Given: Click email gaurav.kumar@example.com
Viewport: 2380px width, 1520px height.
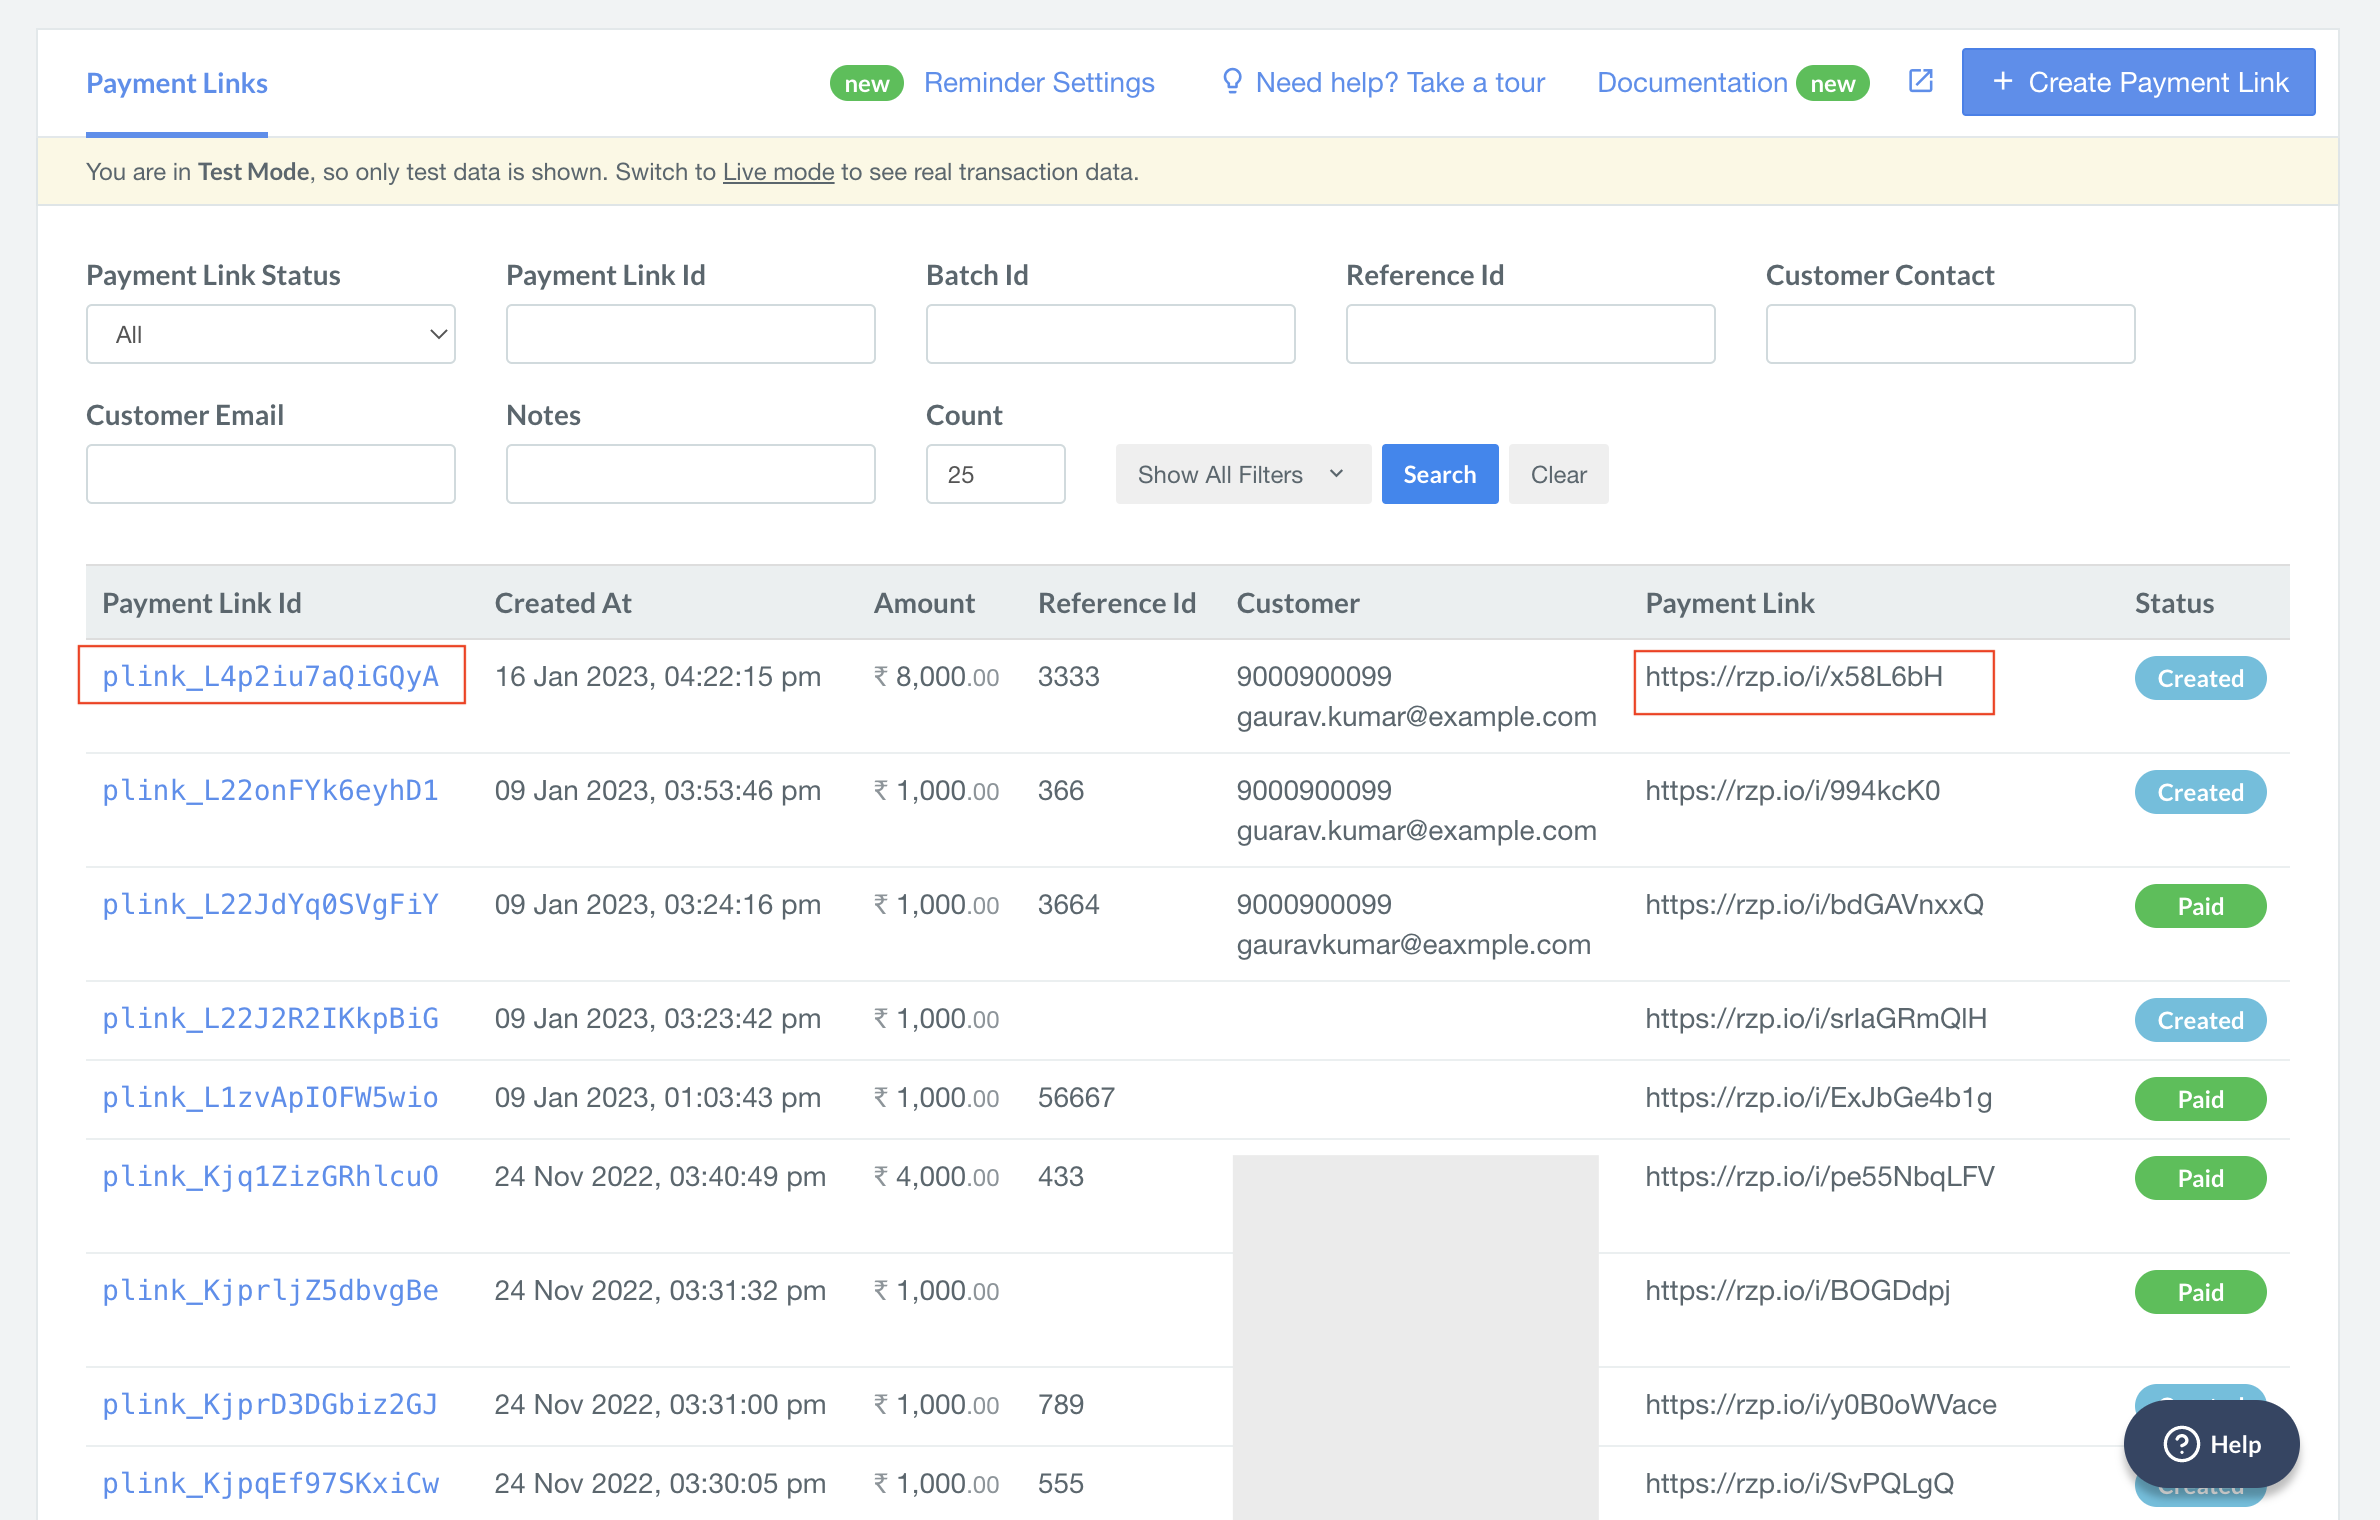Looking at the screenshot, I should 1416,716.
